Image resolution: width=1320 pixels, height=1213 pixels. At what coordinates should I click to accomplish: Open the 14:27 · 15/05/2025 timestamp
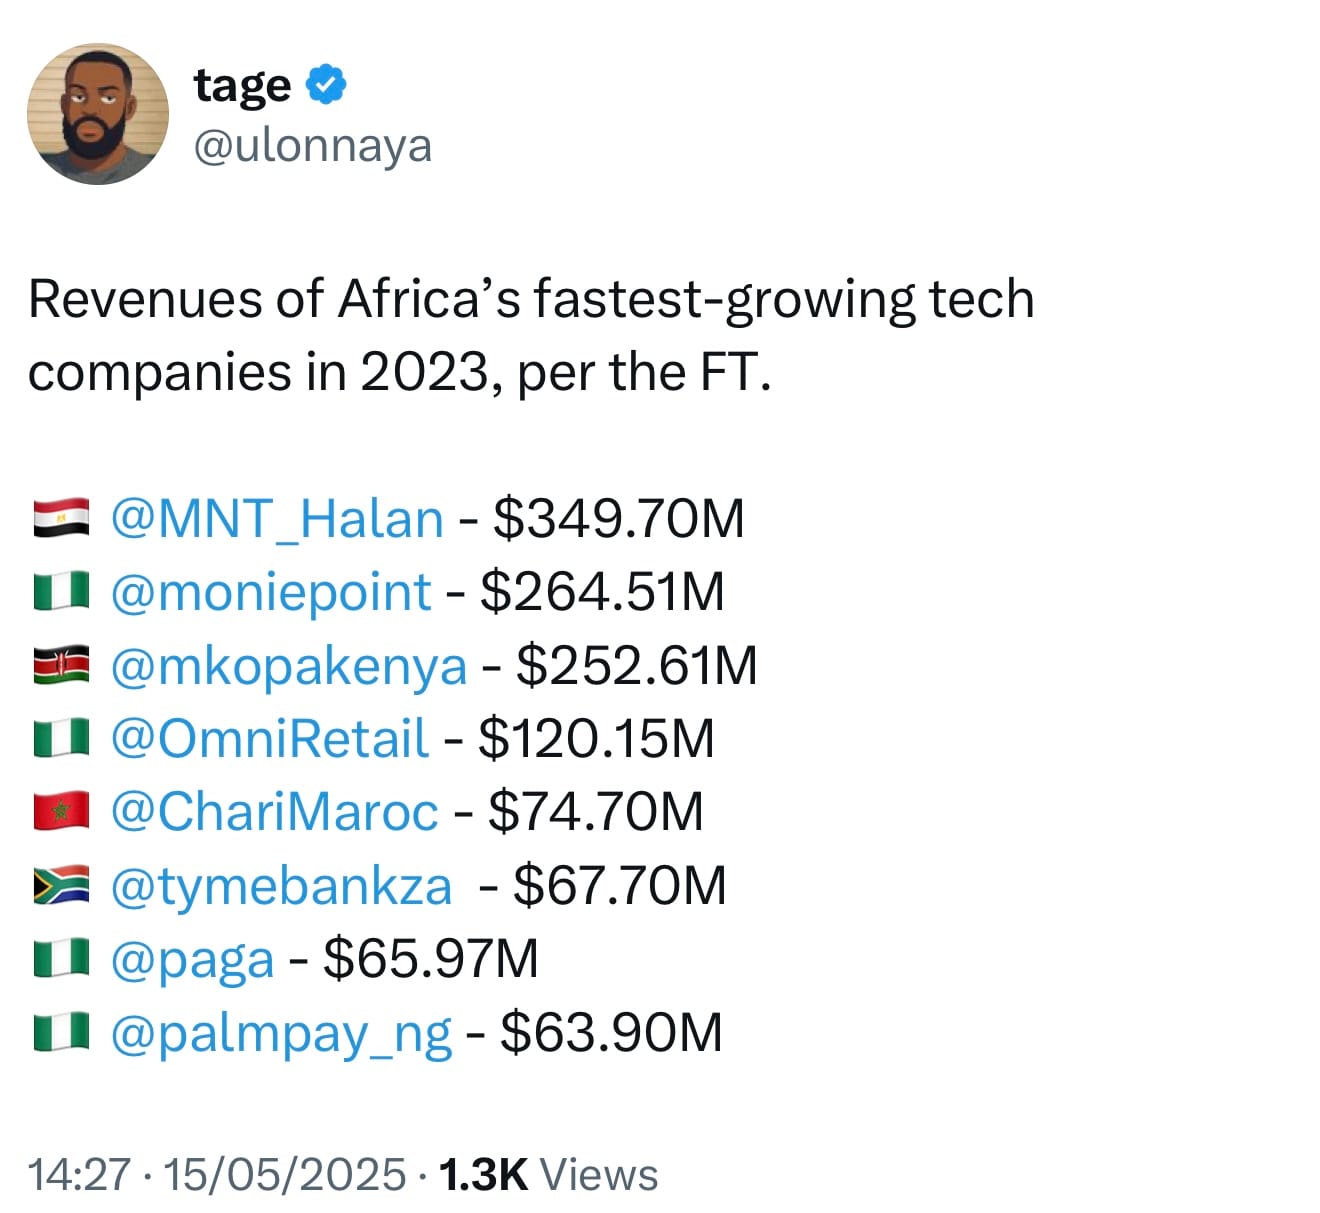217,1175
